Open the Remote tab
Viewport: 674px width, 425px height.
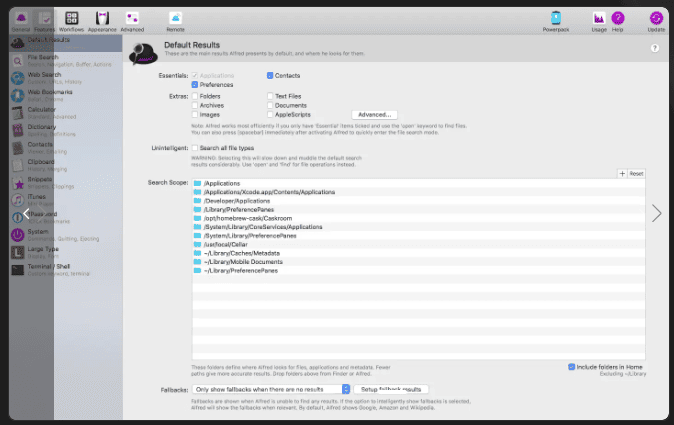pos(175,21)
